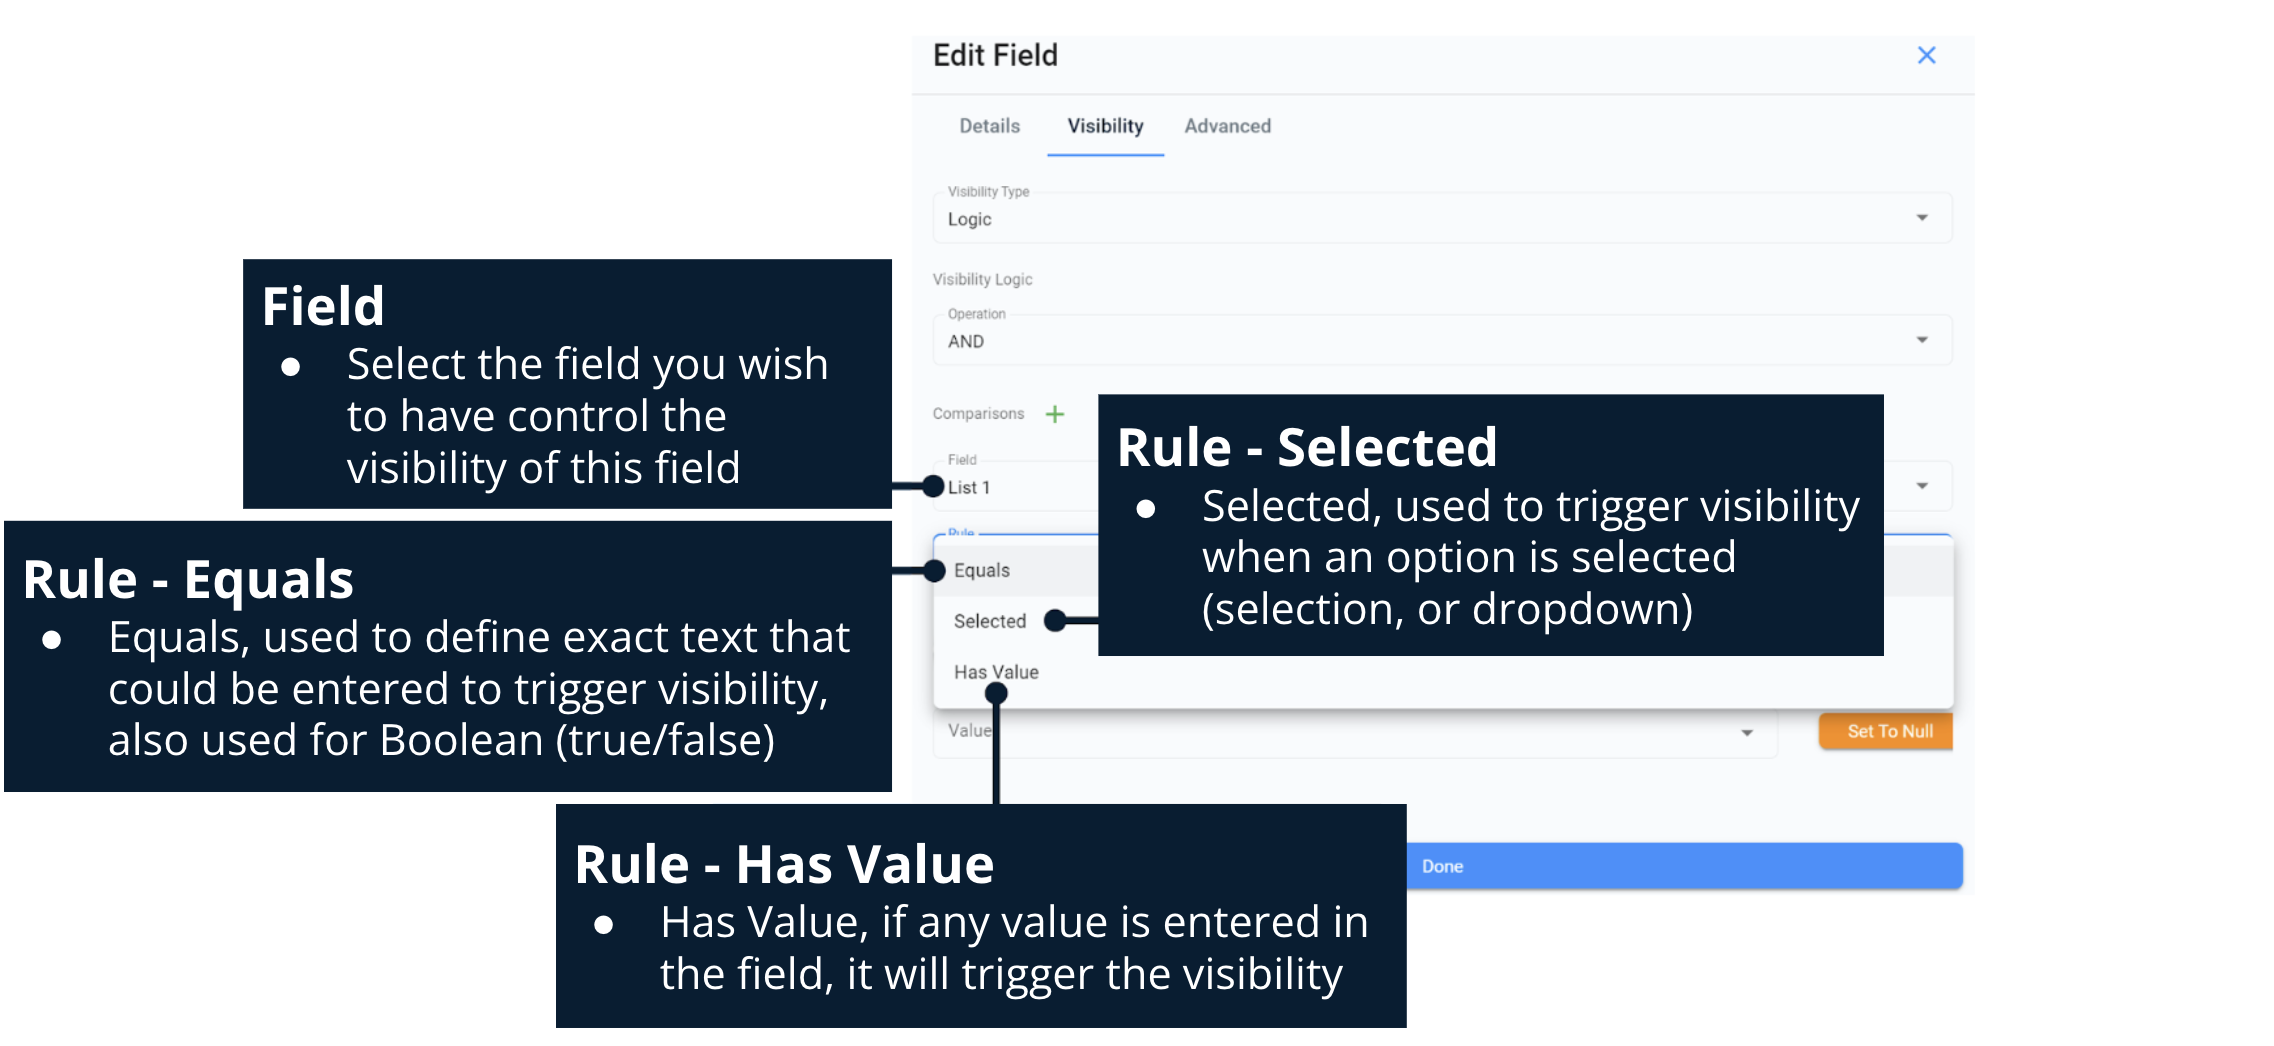Click the Visibility Type dropdown arrow
The width and height of the screenshot is (2274, 1046).
[x=1922, y=218]
